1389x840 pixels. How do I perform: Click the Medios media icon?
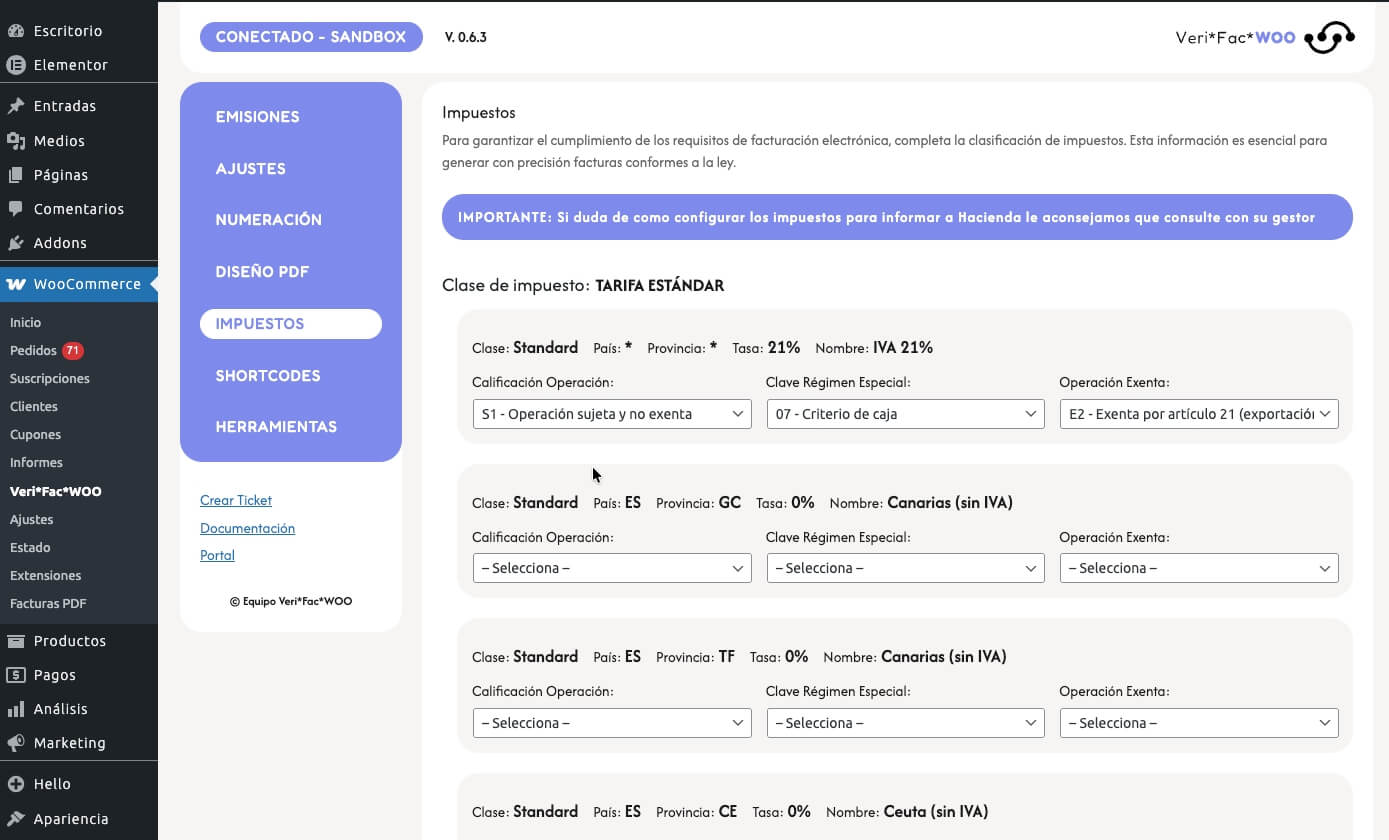pyautogui.click(x=16, y=141)
